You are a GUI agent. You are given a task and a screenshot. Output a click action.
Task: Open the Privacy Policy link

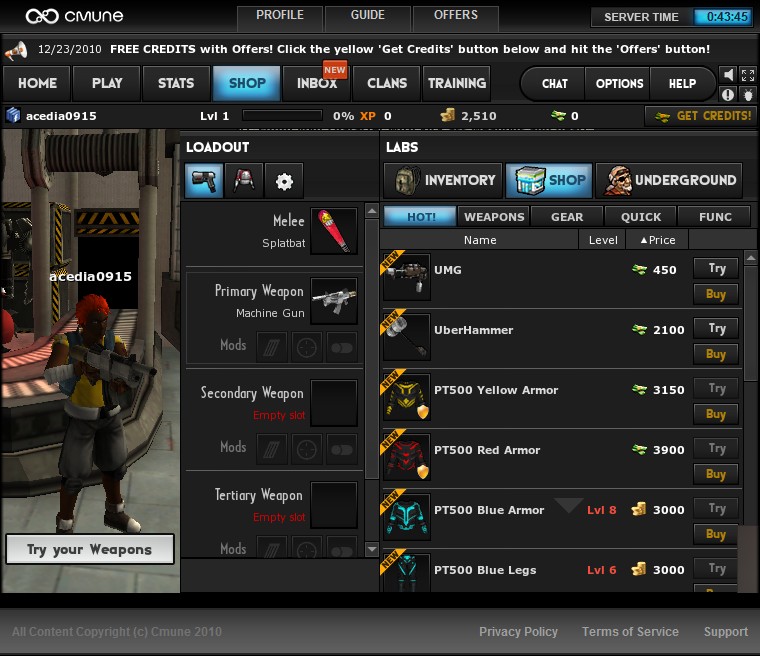pyautogui.click(x=518, y=632)
